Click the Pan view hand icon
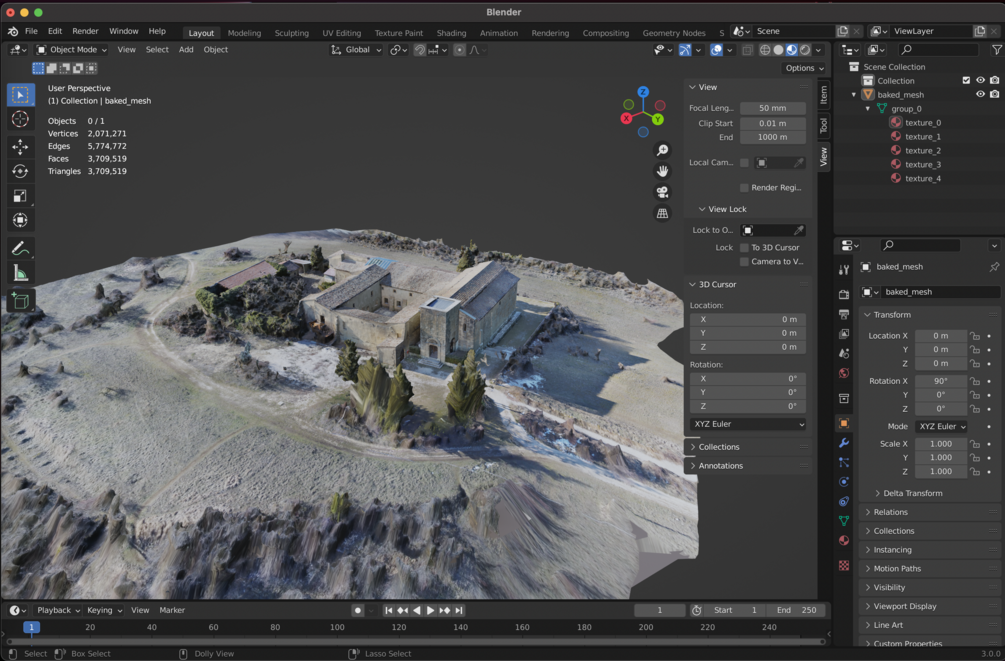1005x661 pixels. 662,171
